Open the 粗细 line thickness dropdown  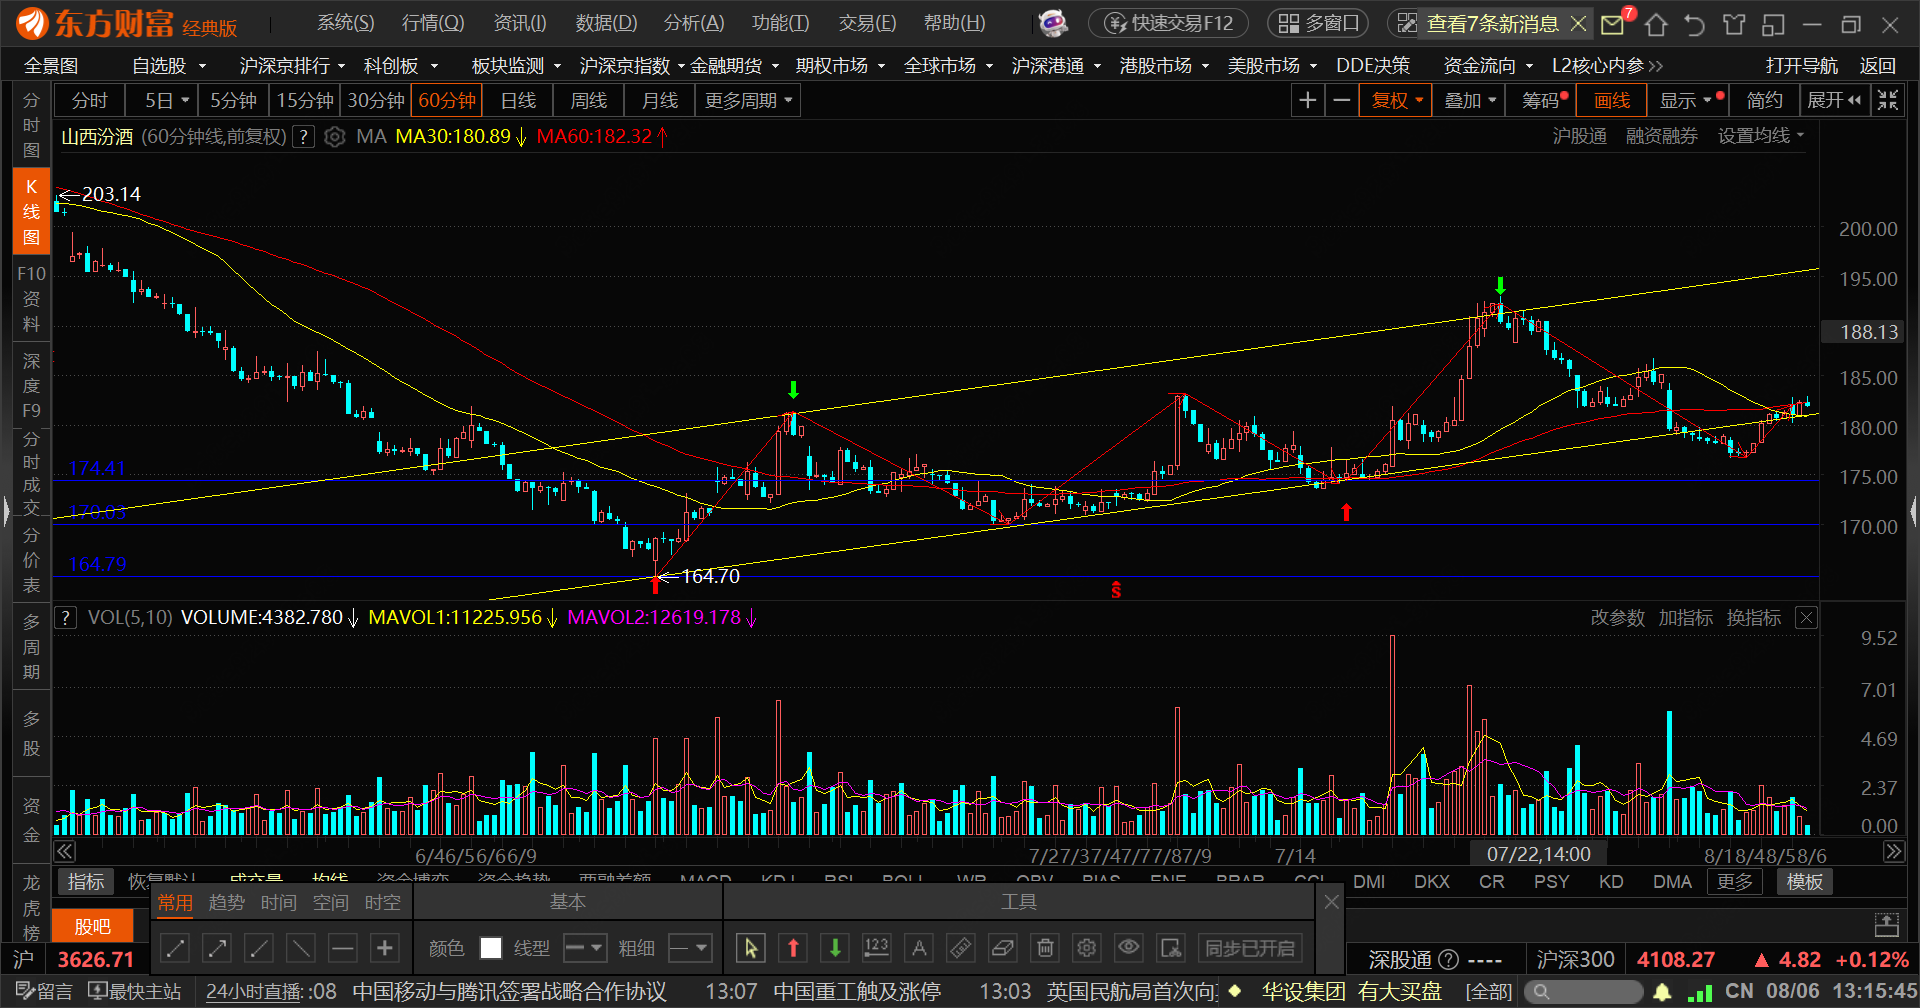pos(689,947)
